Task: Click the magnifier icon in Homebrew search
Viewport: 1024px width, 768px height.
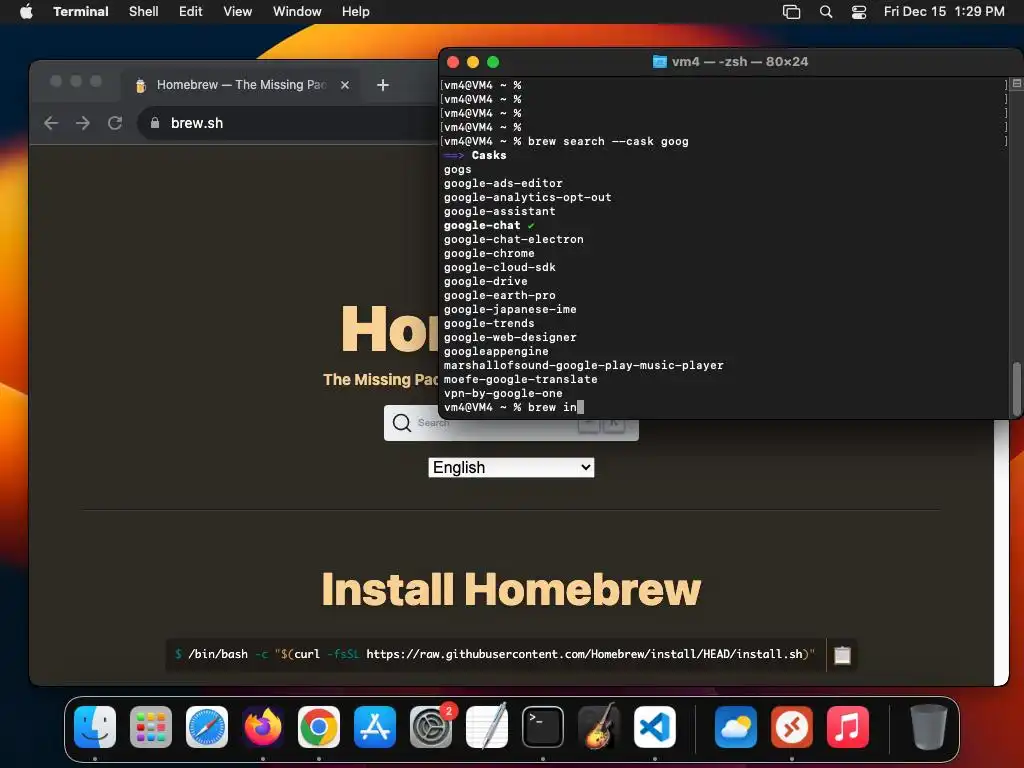Action: tap(402, 423)
